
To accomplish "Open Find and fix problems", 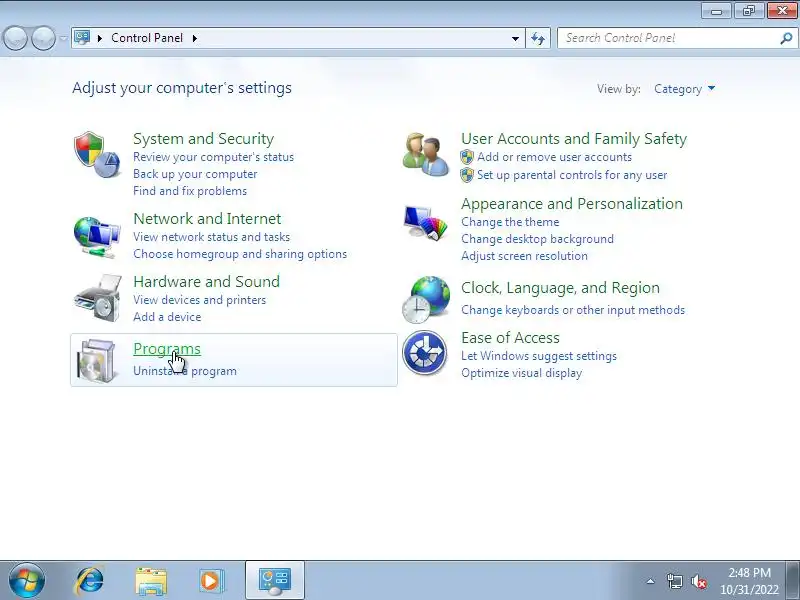I will coord(190,191).
